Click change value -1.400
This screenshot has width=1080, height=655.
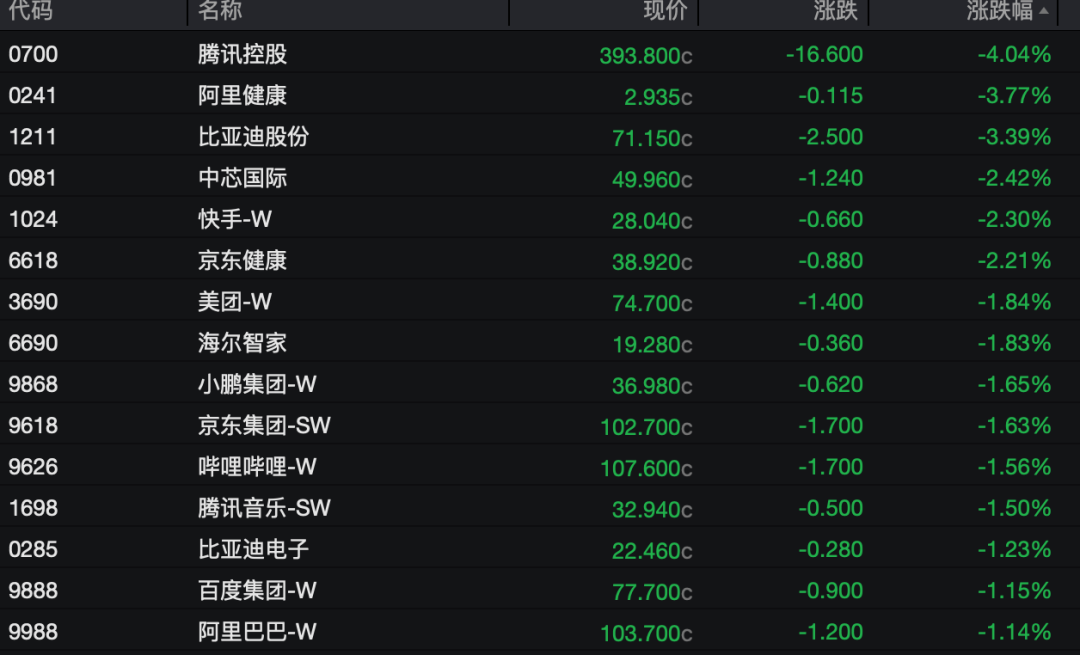[831, 302]
